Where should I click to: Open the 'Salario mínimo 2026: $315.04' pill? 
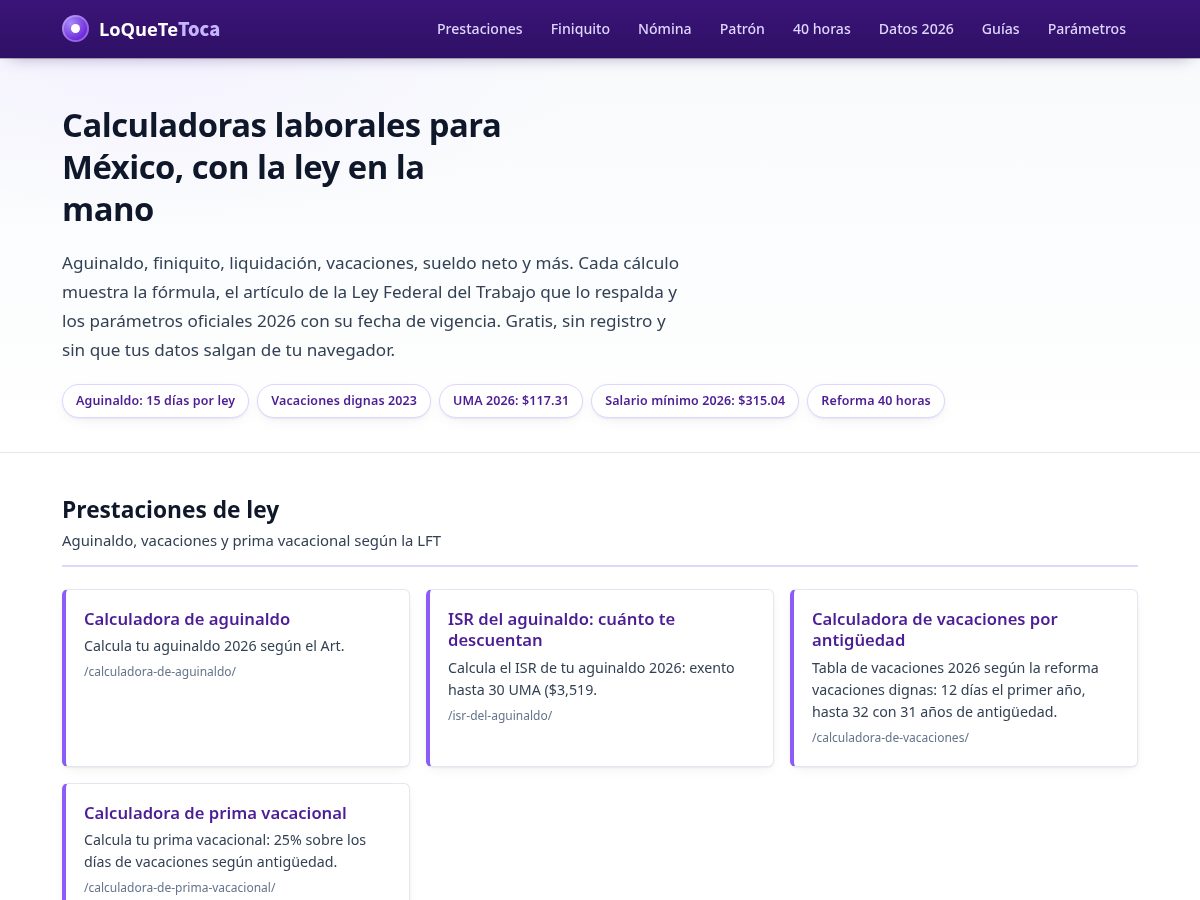(695, 401)
